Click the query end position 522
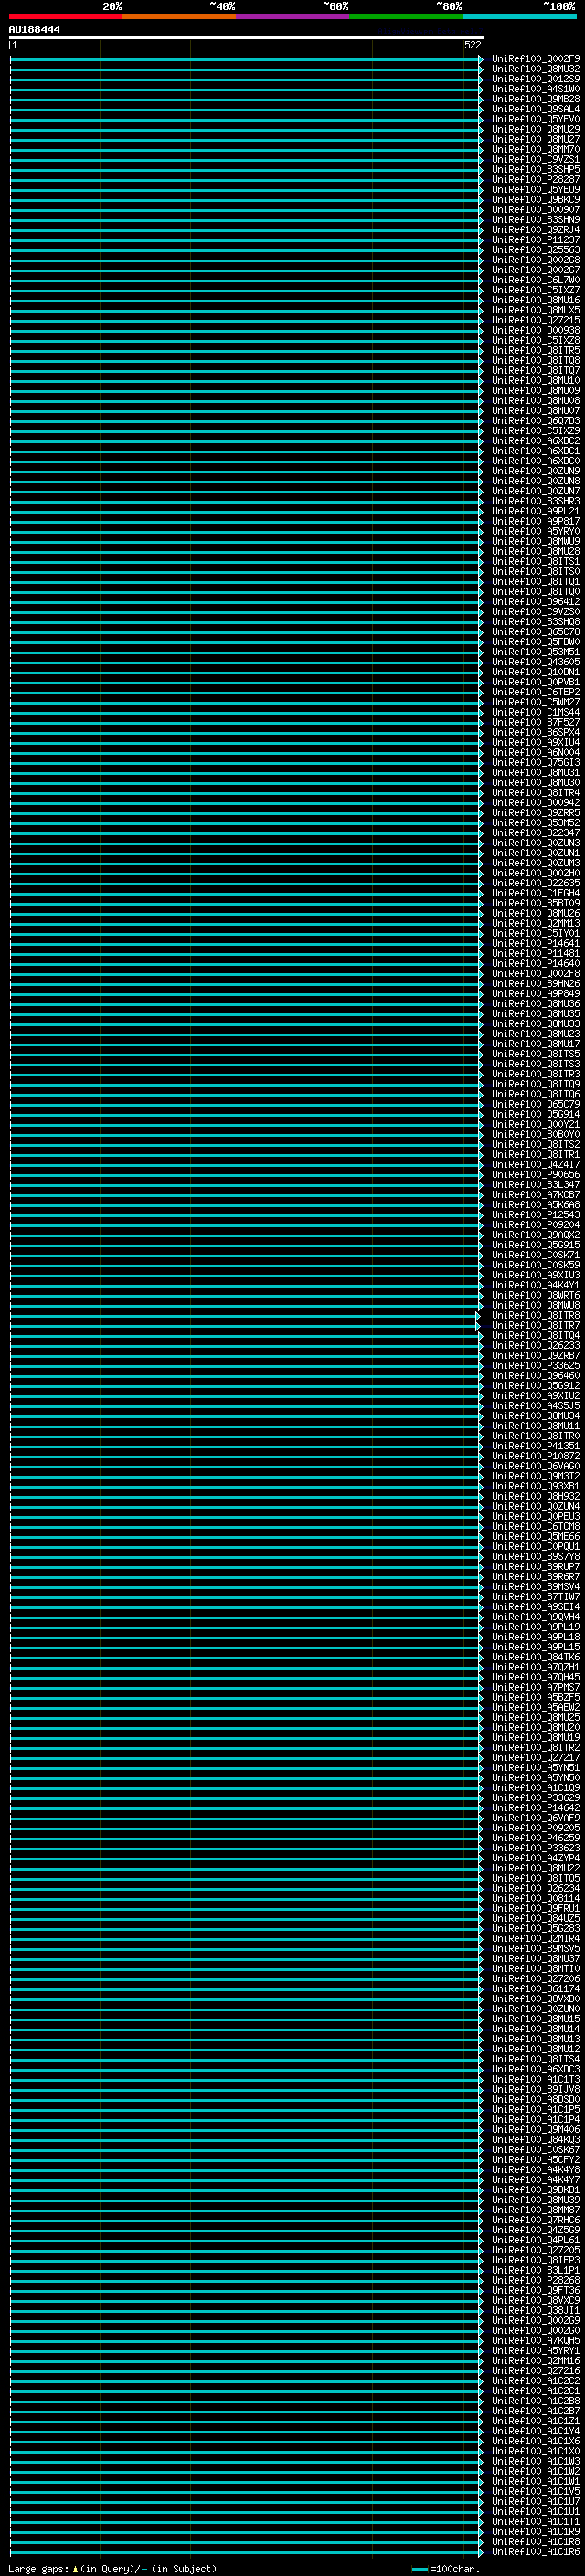 pyautogui.click(x=473, y=45)
